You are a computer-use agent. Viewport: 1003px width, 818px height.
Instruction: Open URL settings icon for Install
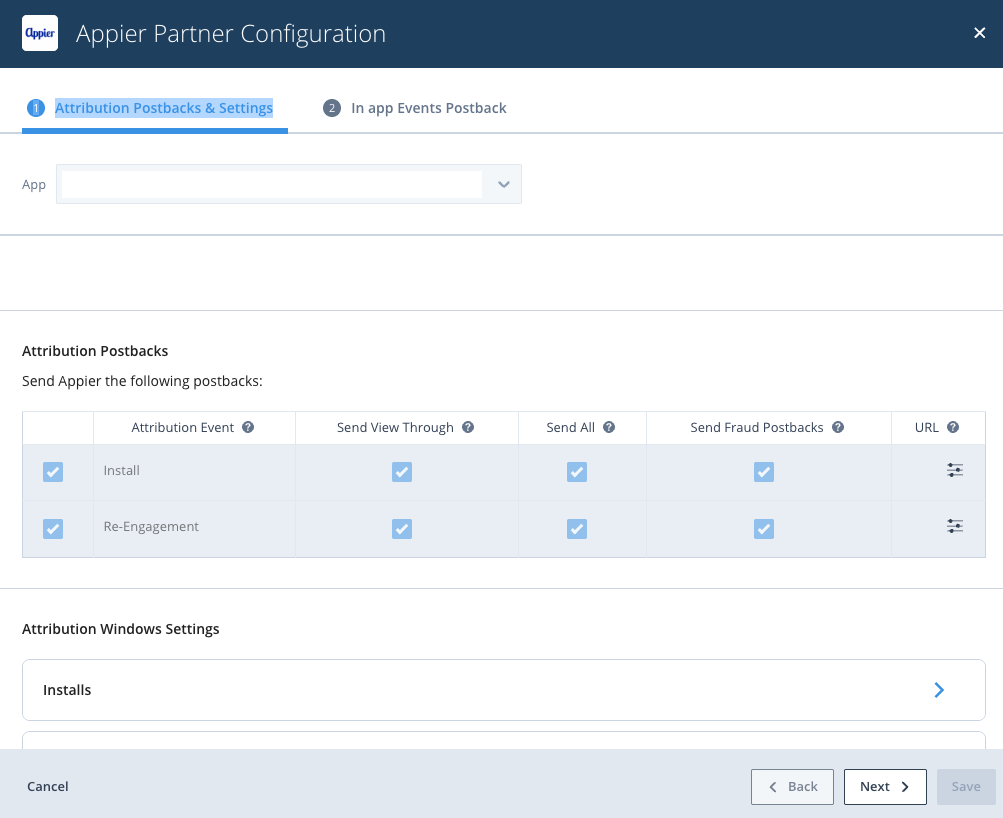[x=955, y=470]
